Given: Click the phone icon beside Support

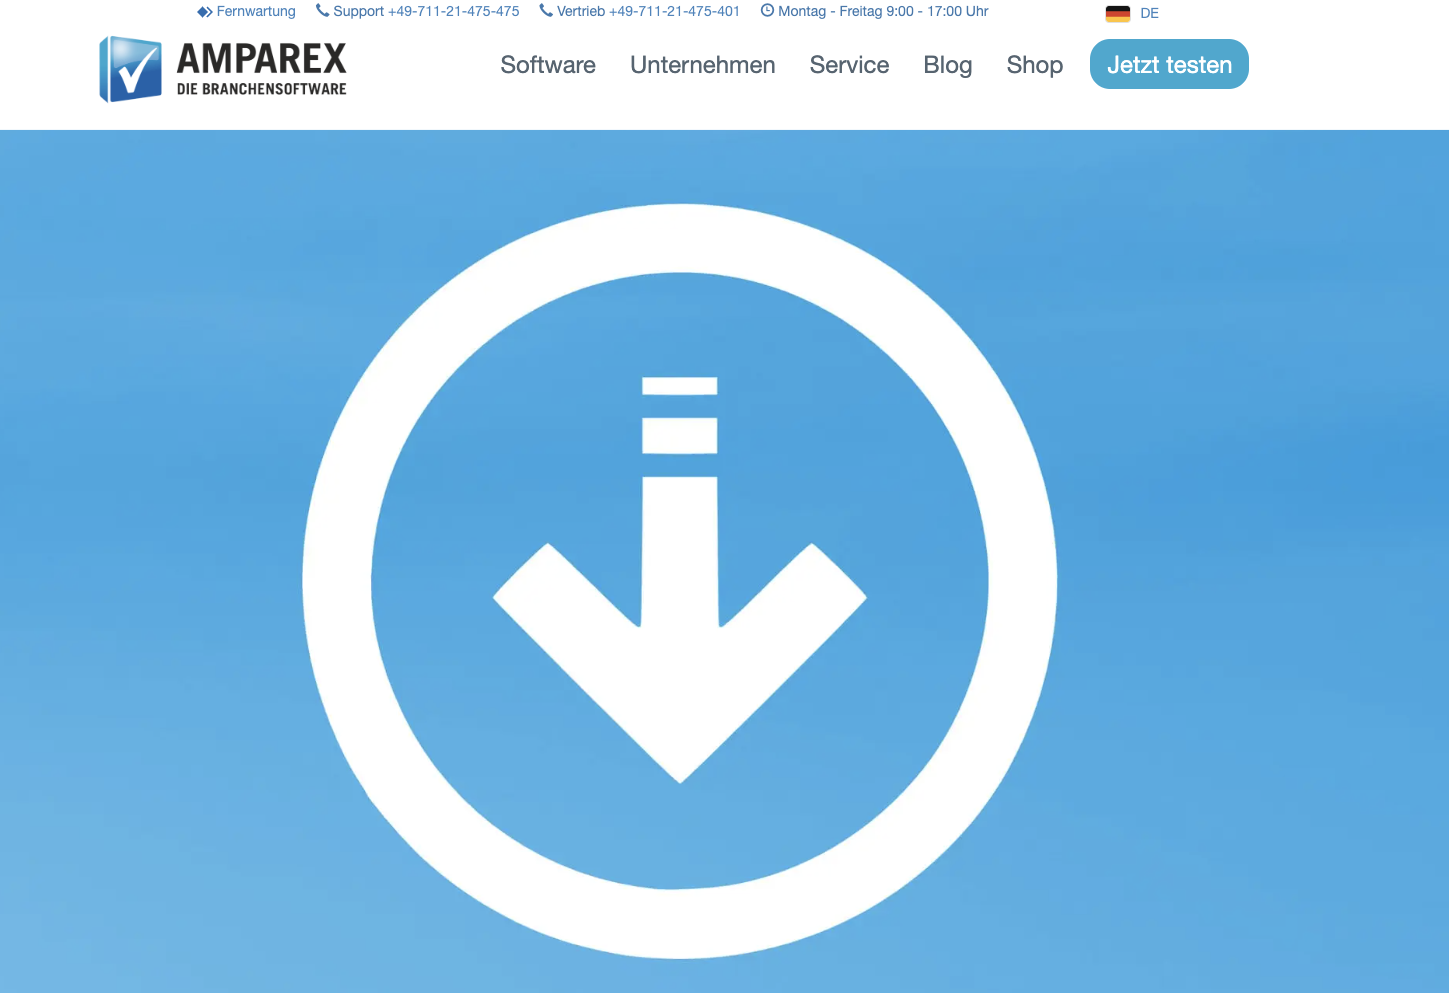Looking at the screenshot, I should [322, 11].
